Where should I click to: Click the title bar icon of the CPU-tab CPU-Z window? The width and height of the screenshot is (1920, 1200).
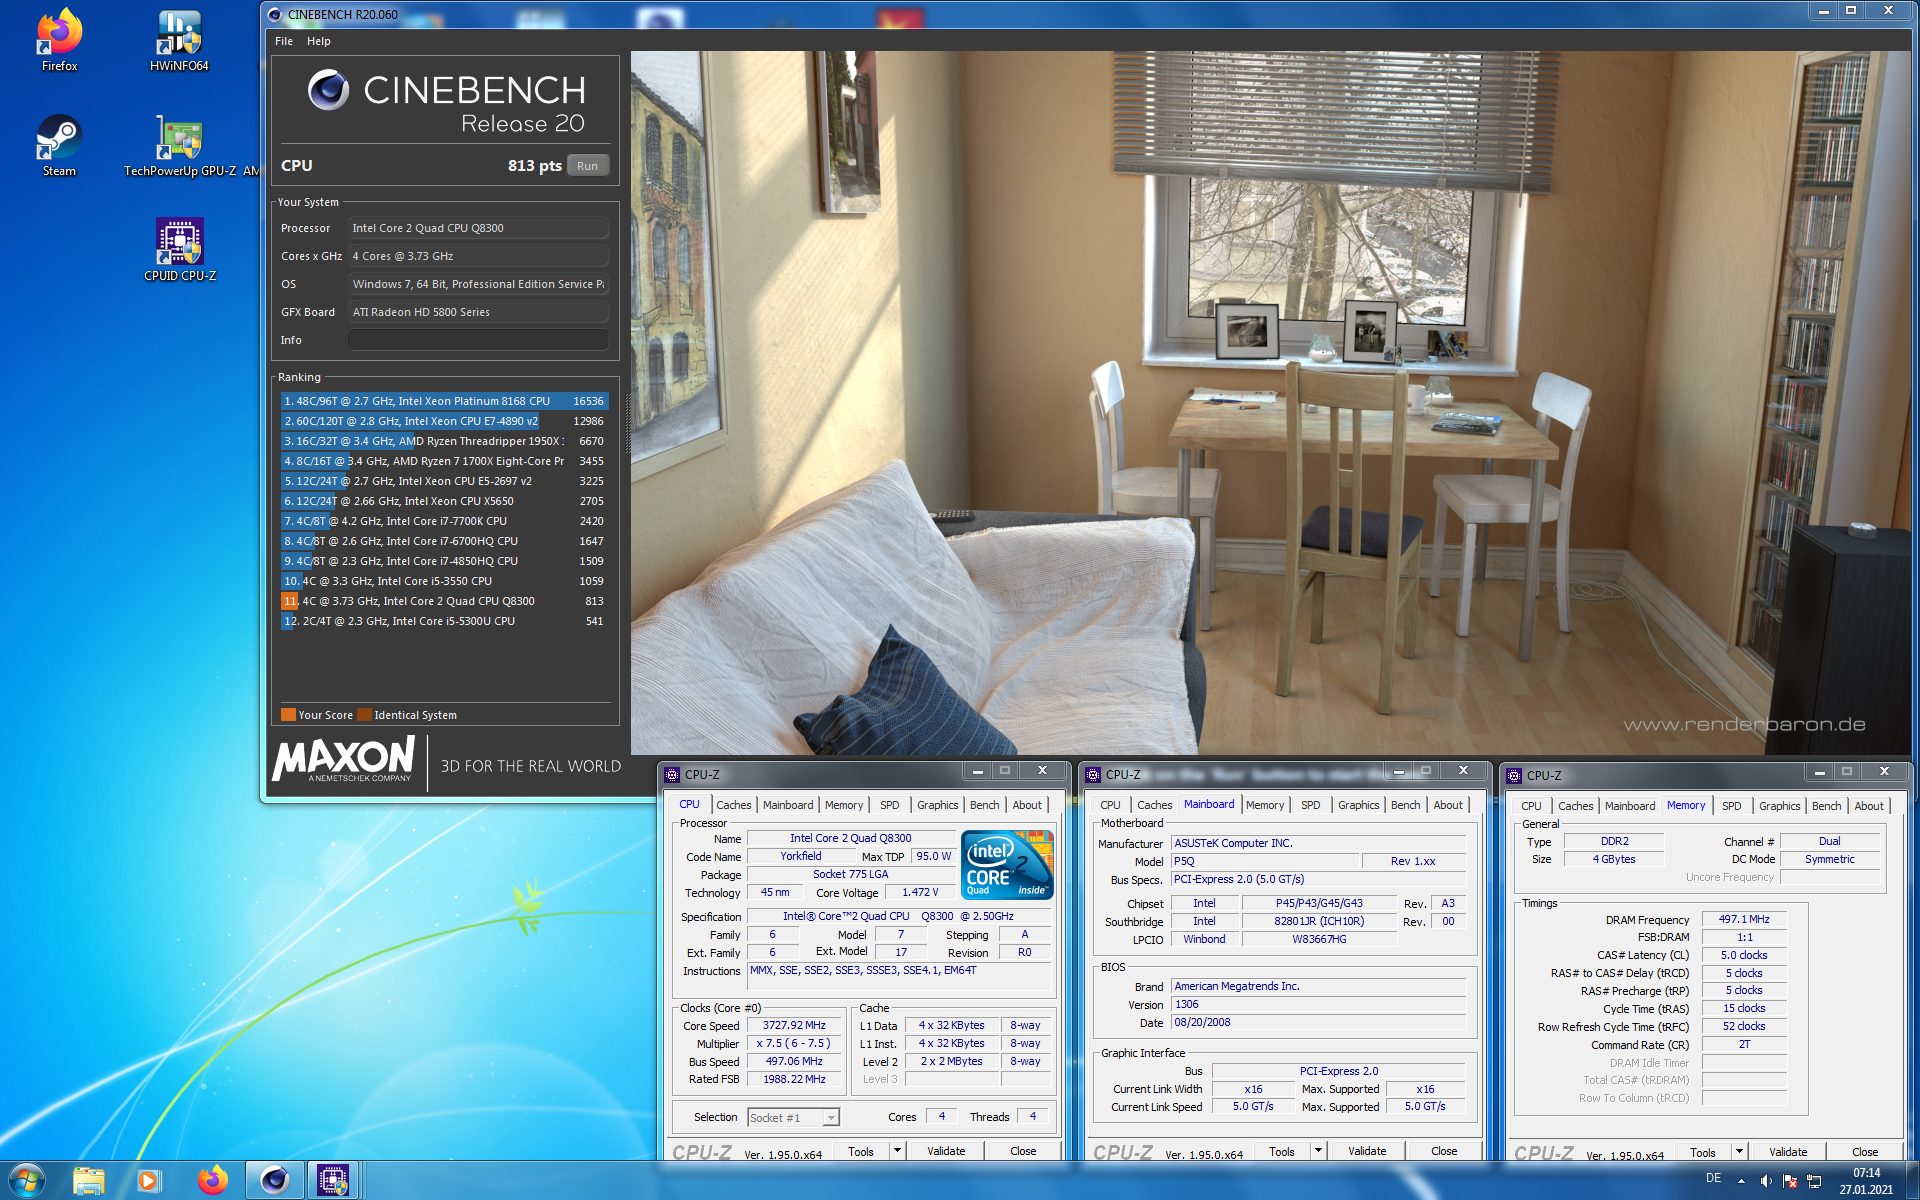point(672,774)
